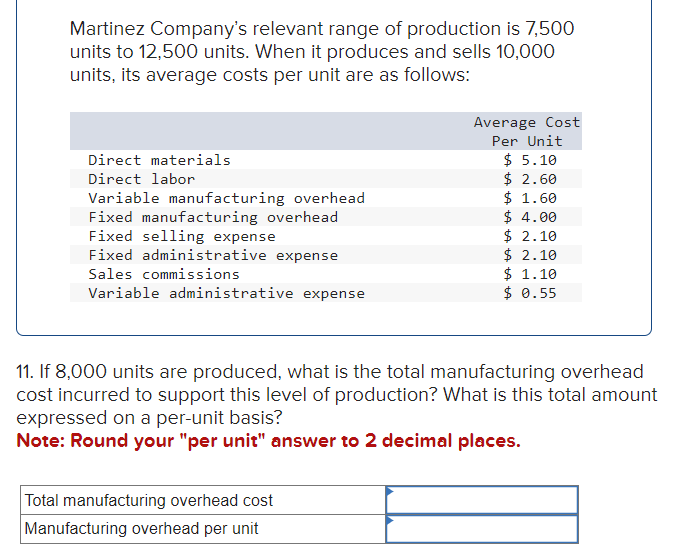This screenshot has width=682, height=557.
Task: Click the 'Direct materials' table row label
Action: 159,160
